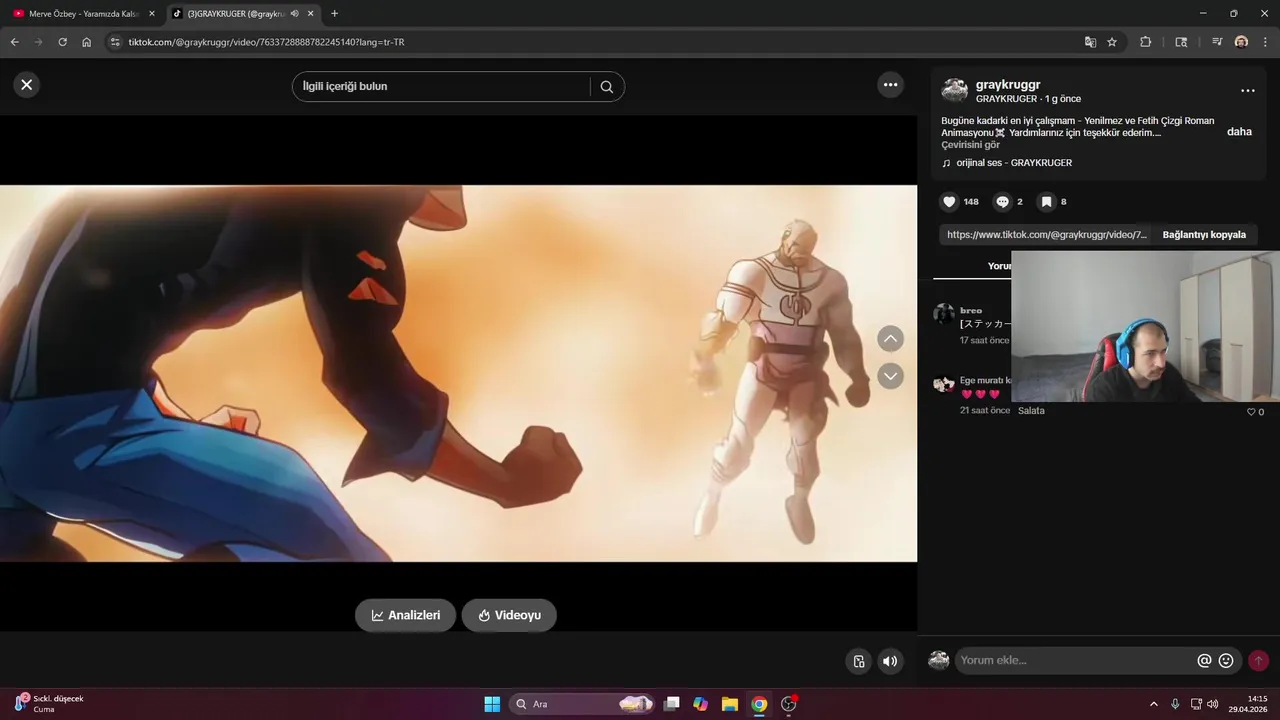The image size is (1280, 720).
Task: Open Ege muratı commenter avatar
Action: (x=944, y=384)
